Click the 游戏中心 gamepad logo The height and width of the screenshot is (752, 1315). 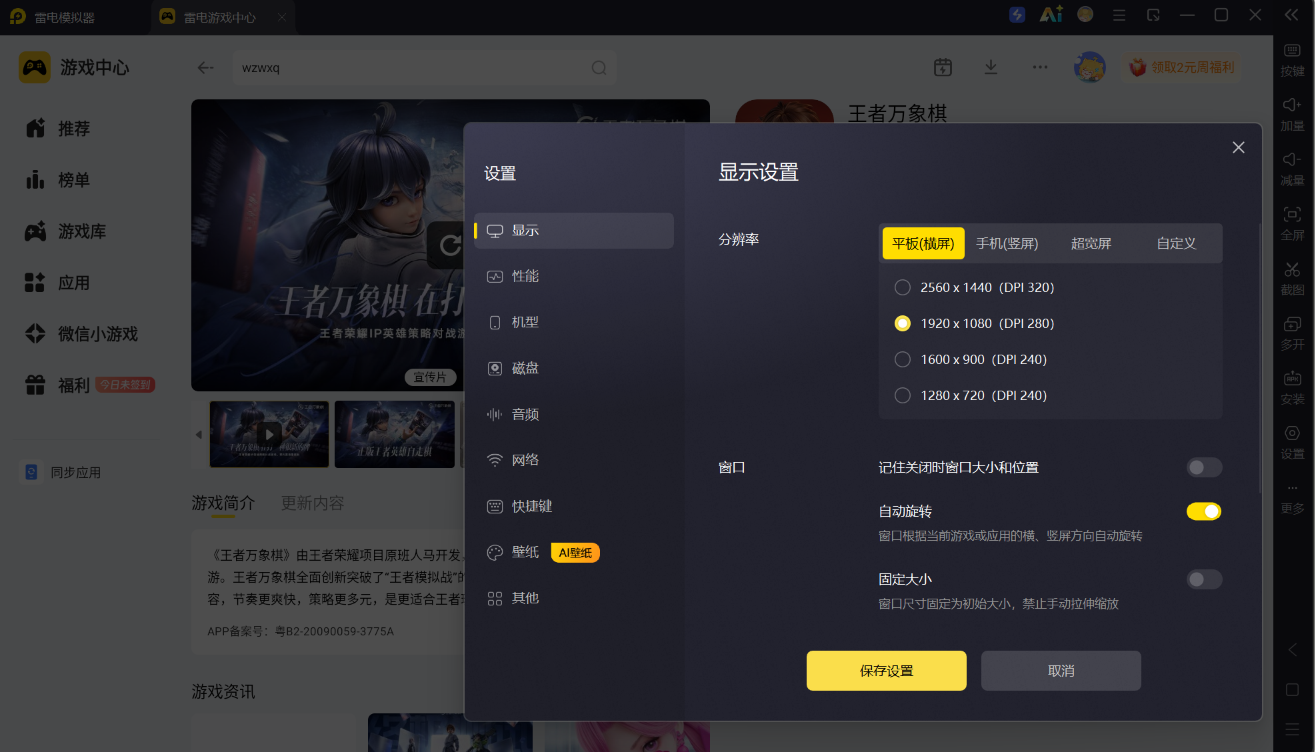point(35,67)
